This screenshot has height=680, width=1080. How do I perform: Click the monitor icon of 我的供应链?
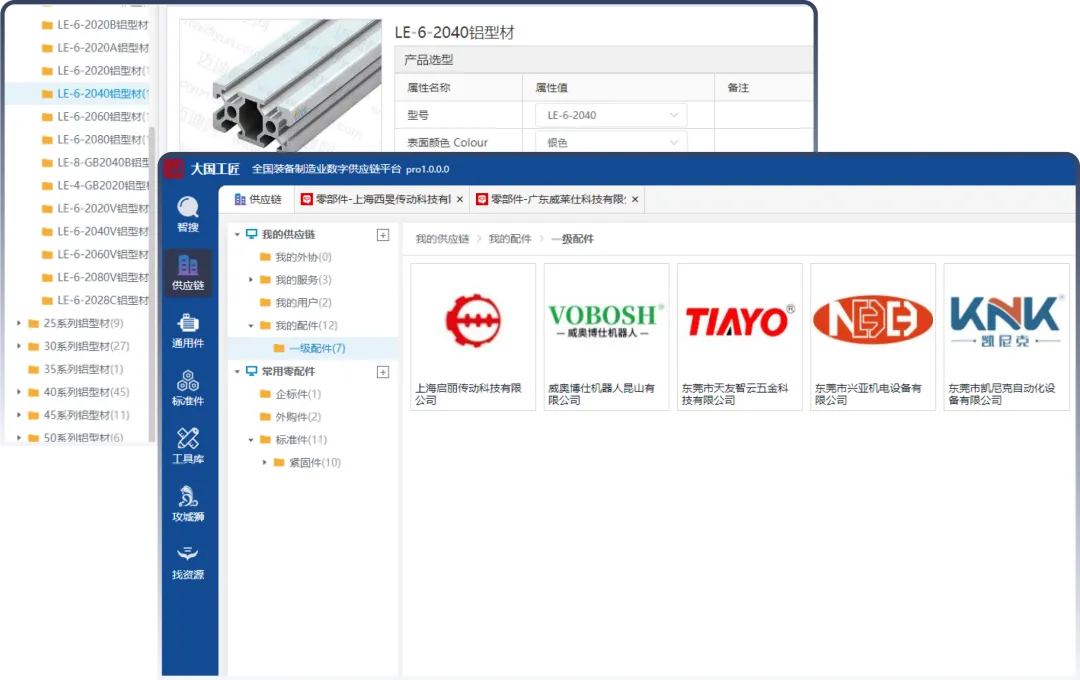[x=251, y=234]
